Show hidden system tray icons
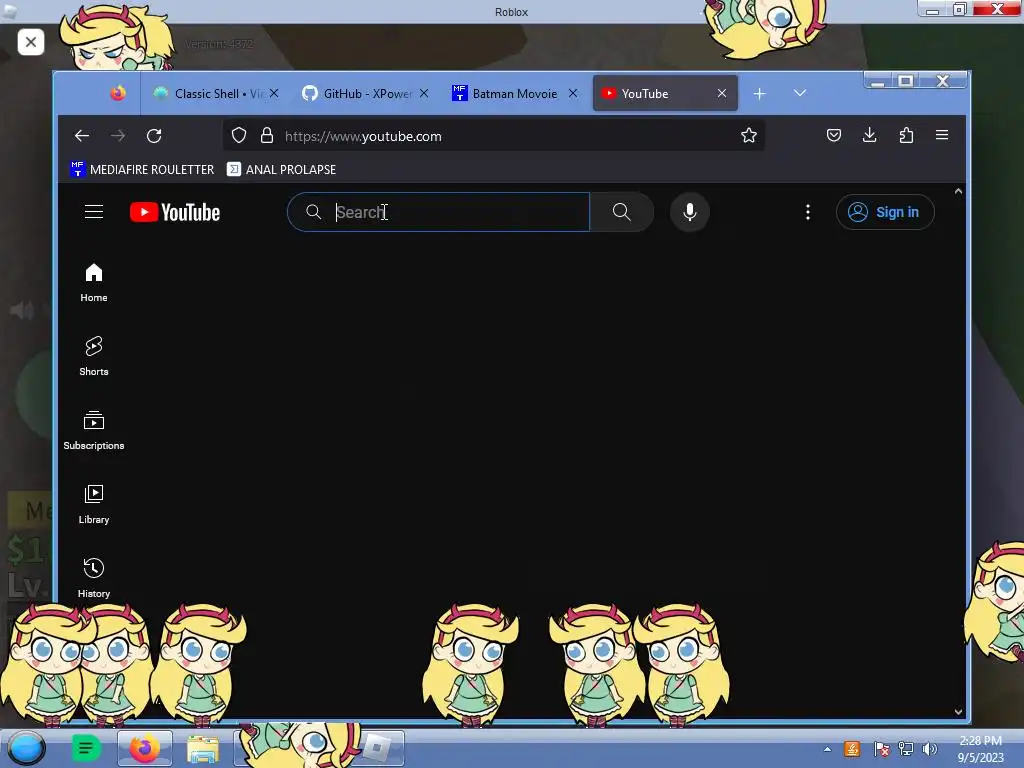This screenshot has height=768, width=1024. point(827,749)
